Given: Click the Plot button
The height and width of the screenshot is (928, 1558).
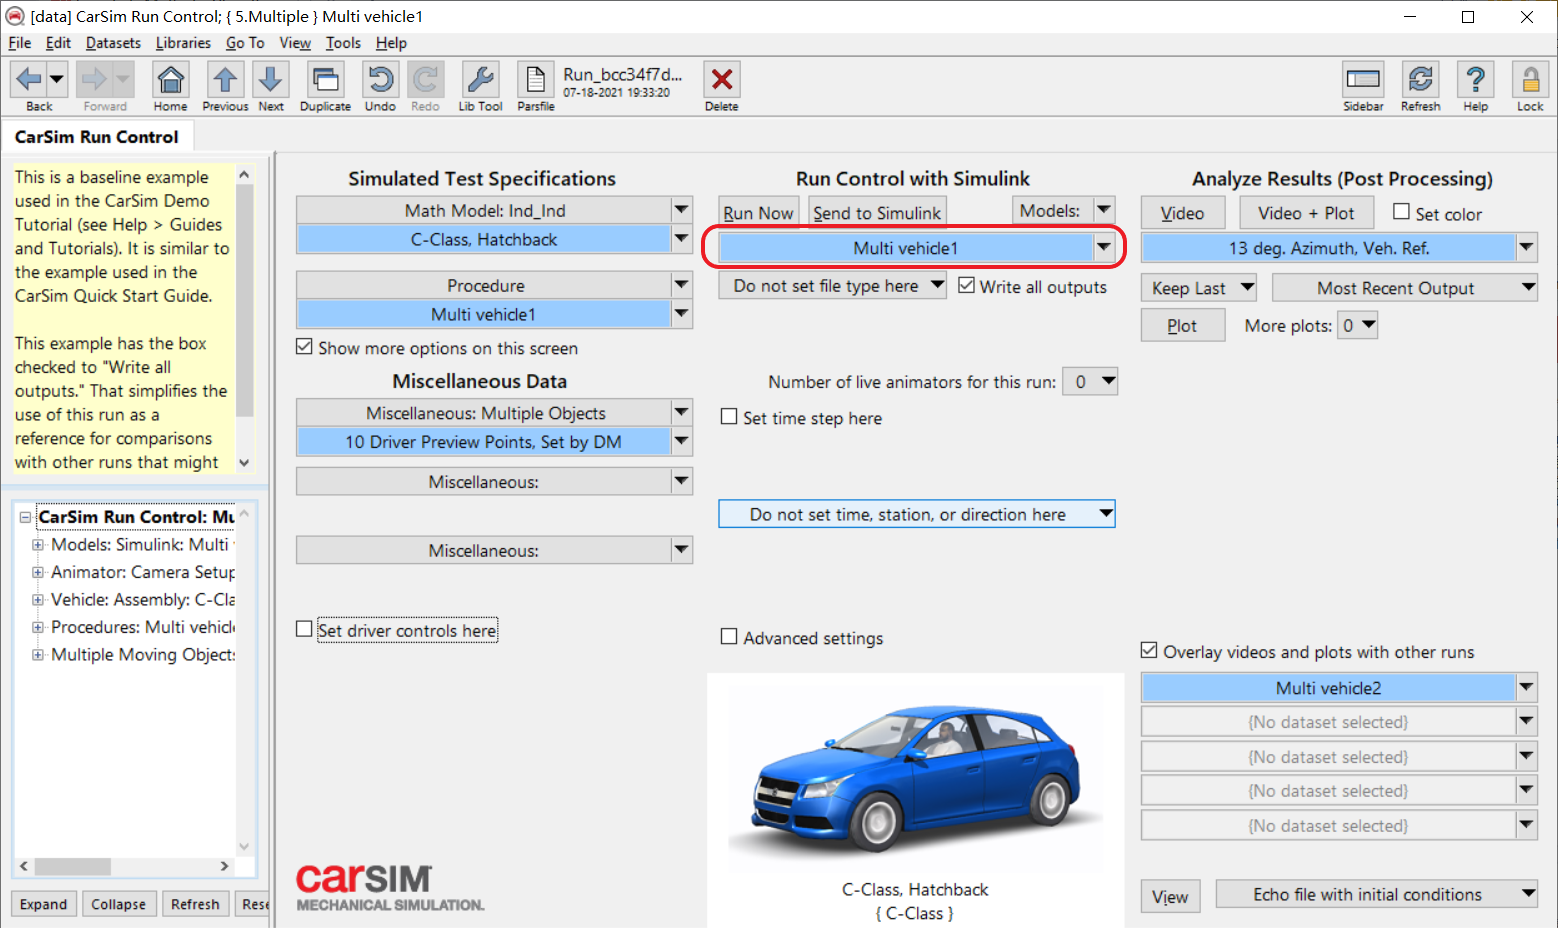Looking at the screenshot, I should click(x=1182, y=325).
